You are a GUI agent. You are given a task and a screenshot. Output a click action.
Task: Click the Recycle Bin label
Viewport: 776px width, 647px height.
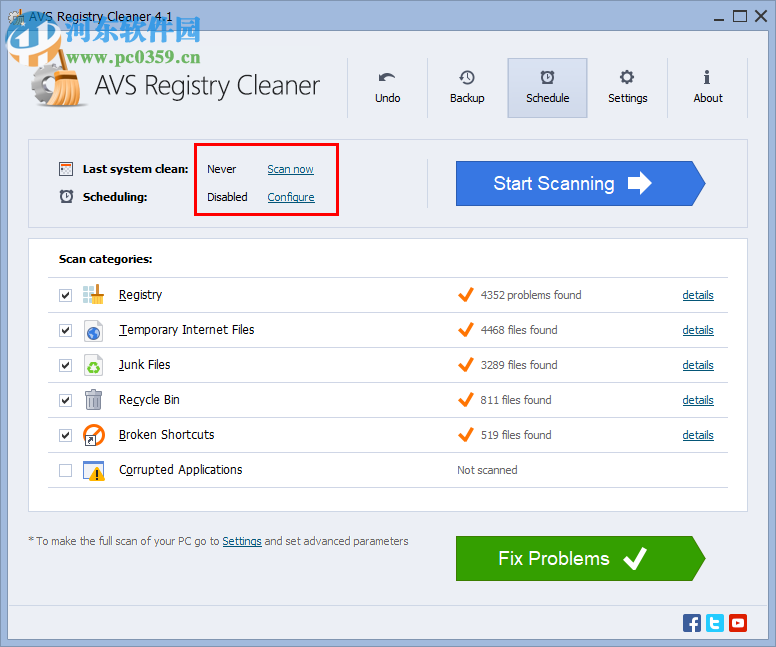149,400
